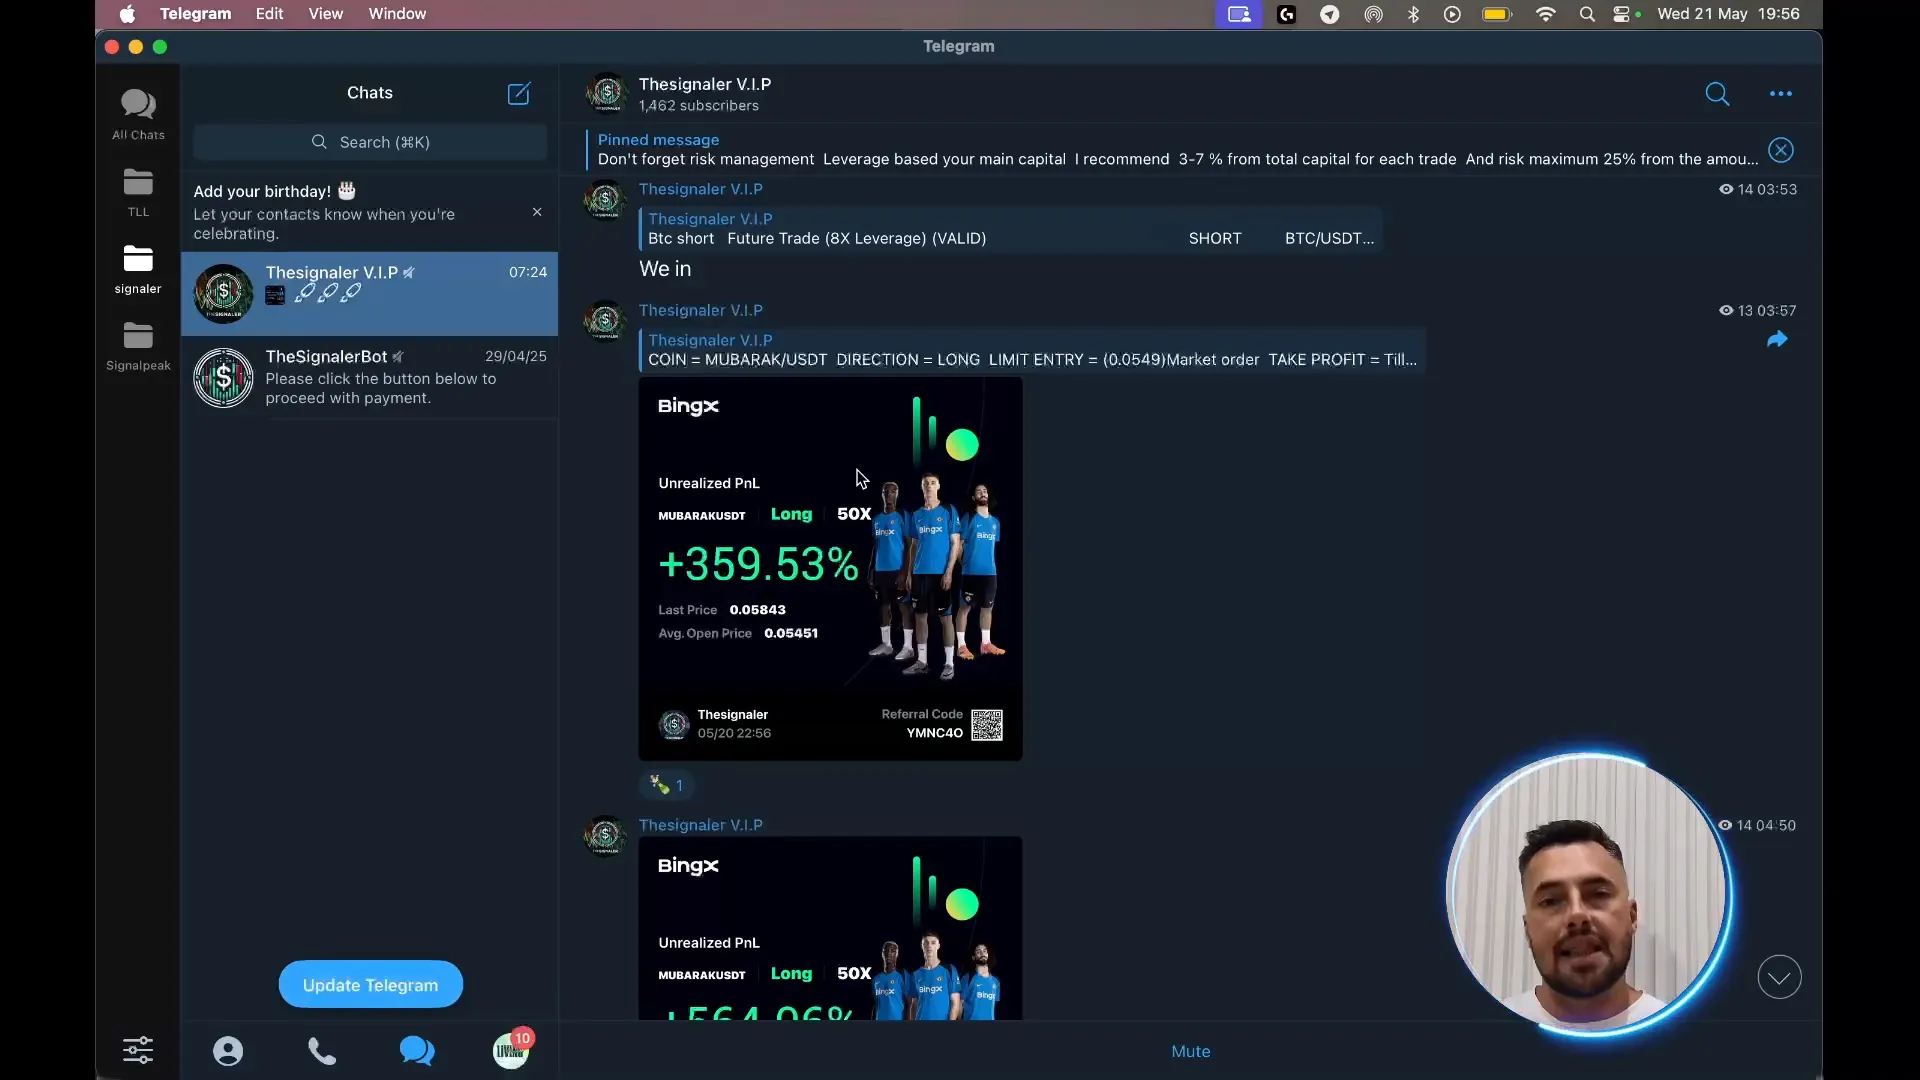
Task: Click the battery status icon
Action: click(1497, 14)
